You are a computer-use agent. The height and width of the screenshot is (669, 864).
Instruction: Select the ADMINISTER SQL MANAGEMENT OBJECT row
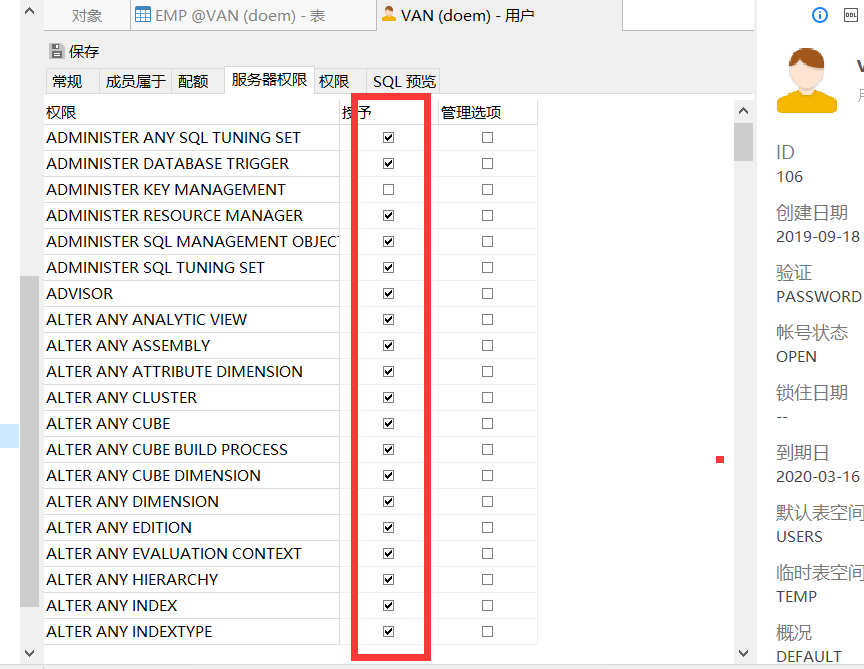tap(191, 241)
